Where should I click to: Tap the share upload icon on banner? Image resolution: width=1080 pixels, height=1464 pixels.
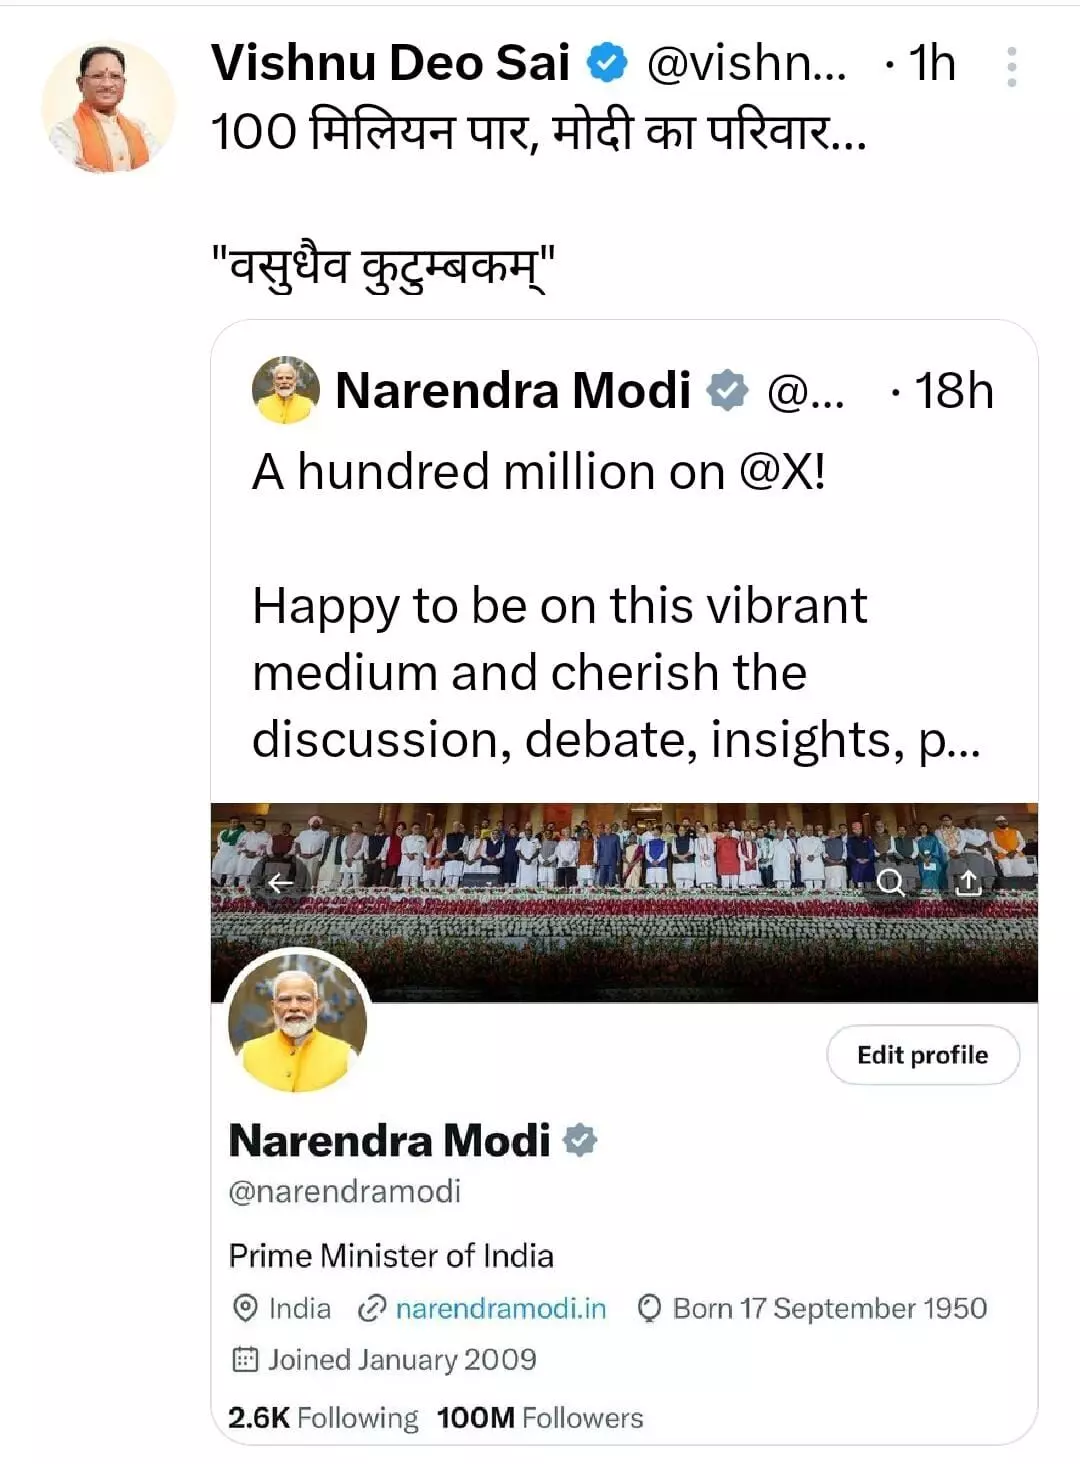(968, 883)
